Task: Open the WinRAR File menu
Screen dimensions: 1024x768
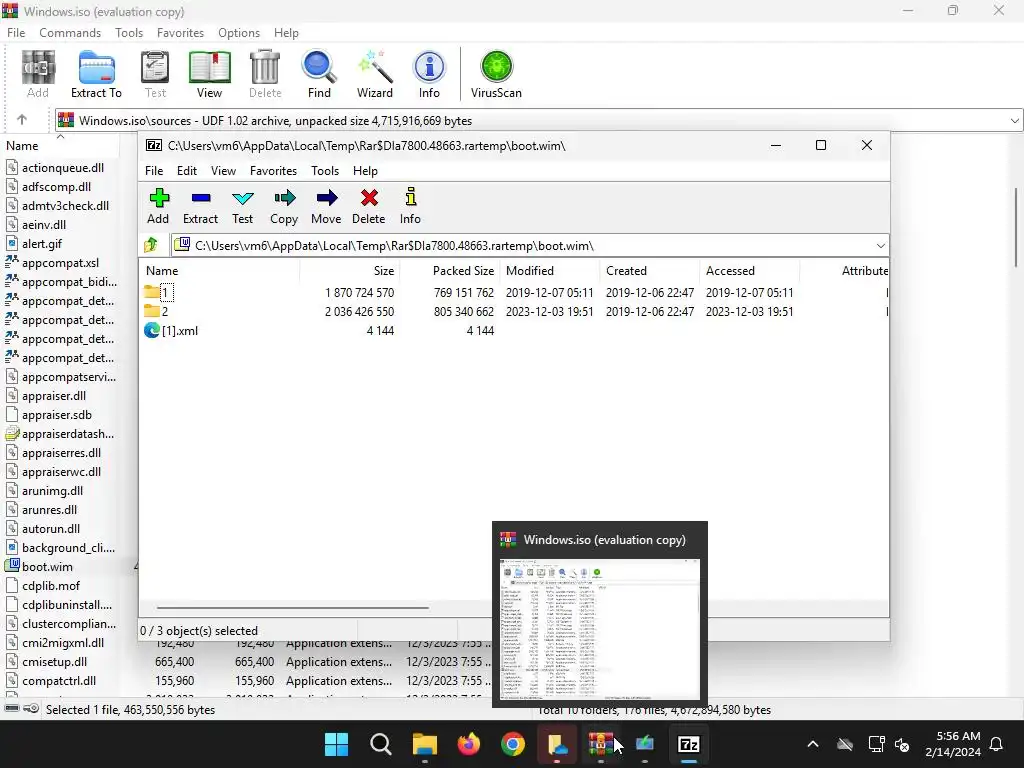Action: point(16,33)
